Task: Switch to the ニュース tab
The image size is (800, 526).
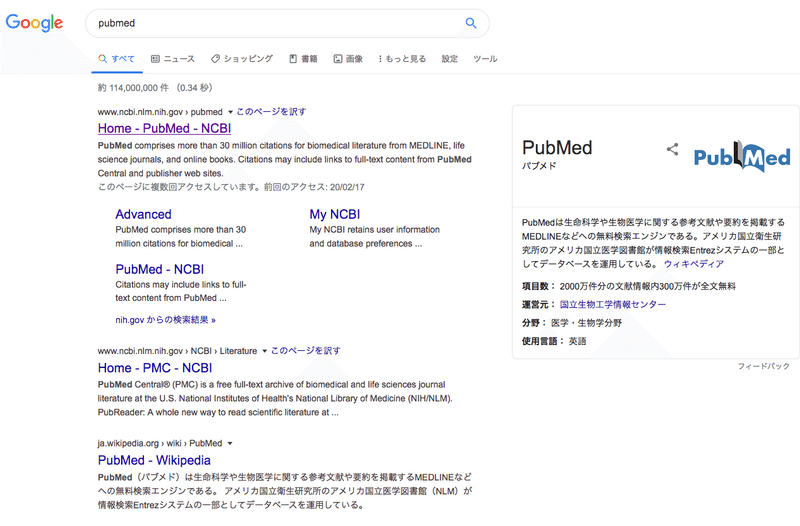Action: point(173,59)
